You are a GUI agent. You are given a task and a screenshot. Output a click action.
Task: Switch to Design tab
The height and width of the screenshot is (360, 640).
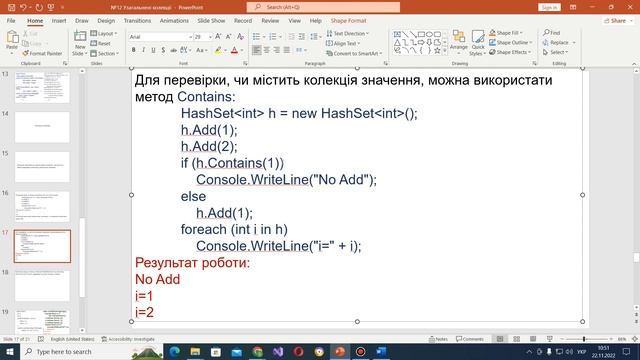click(x=106, y=20)
